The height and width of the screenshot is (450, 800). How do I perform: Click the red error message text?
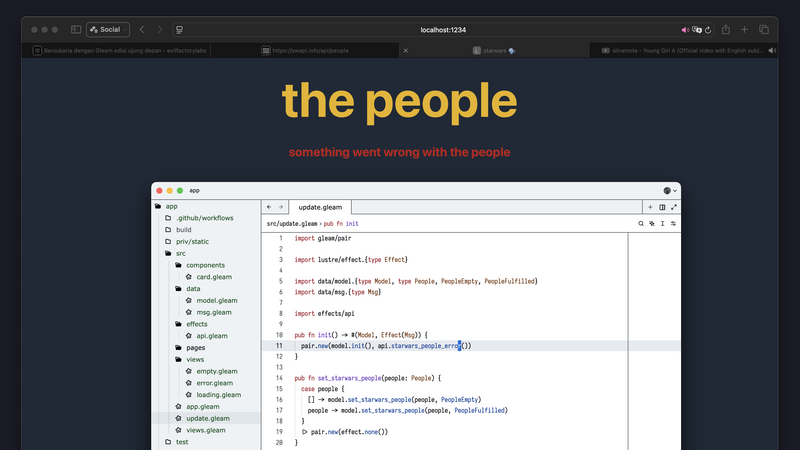pyautogui.click(x=399, y=152)
